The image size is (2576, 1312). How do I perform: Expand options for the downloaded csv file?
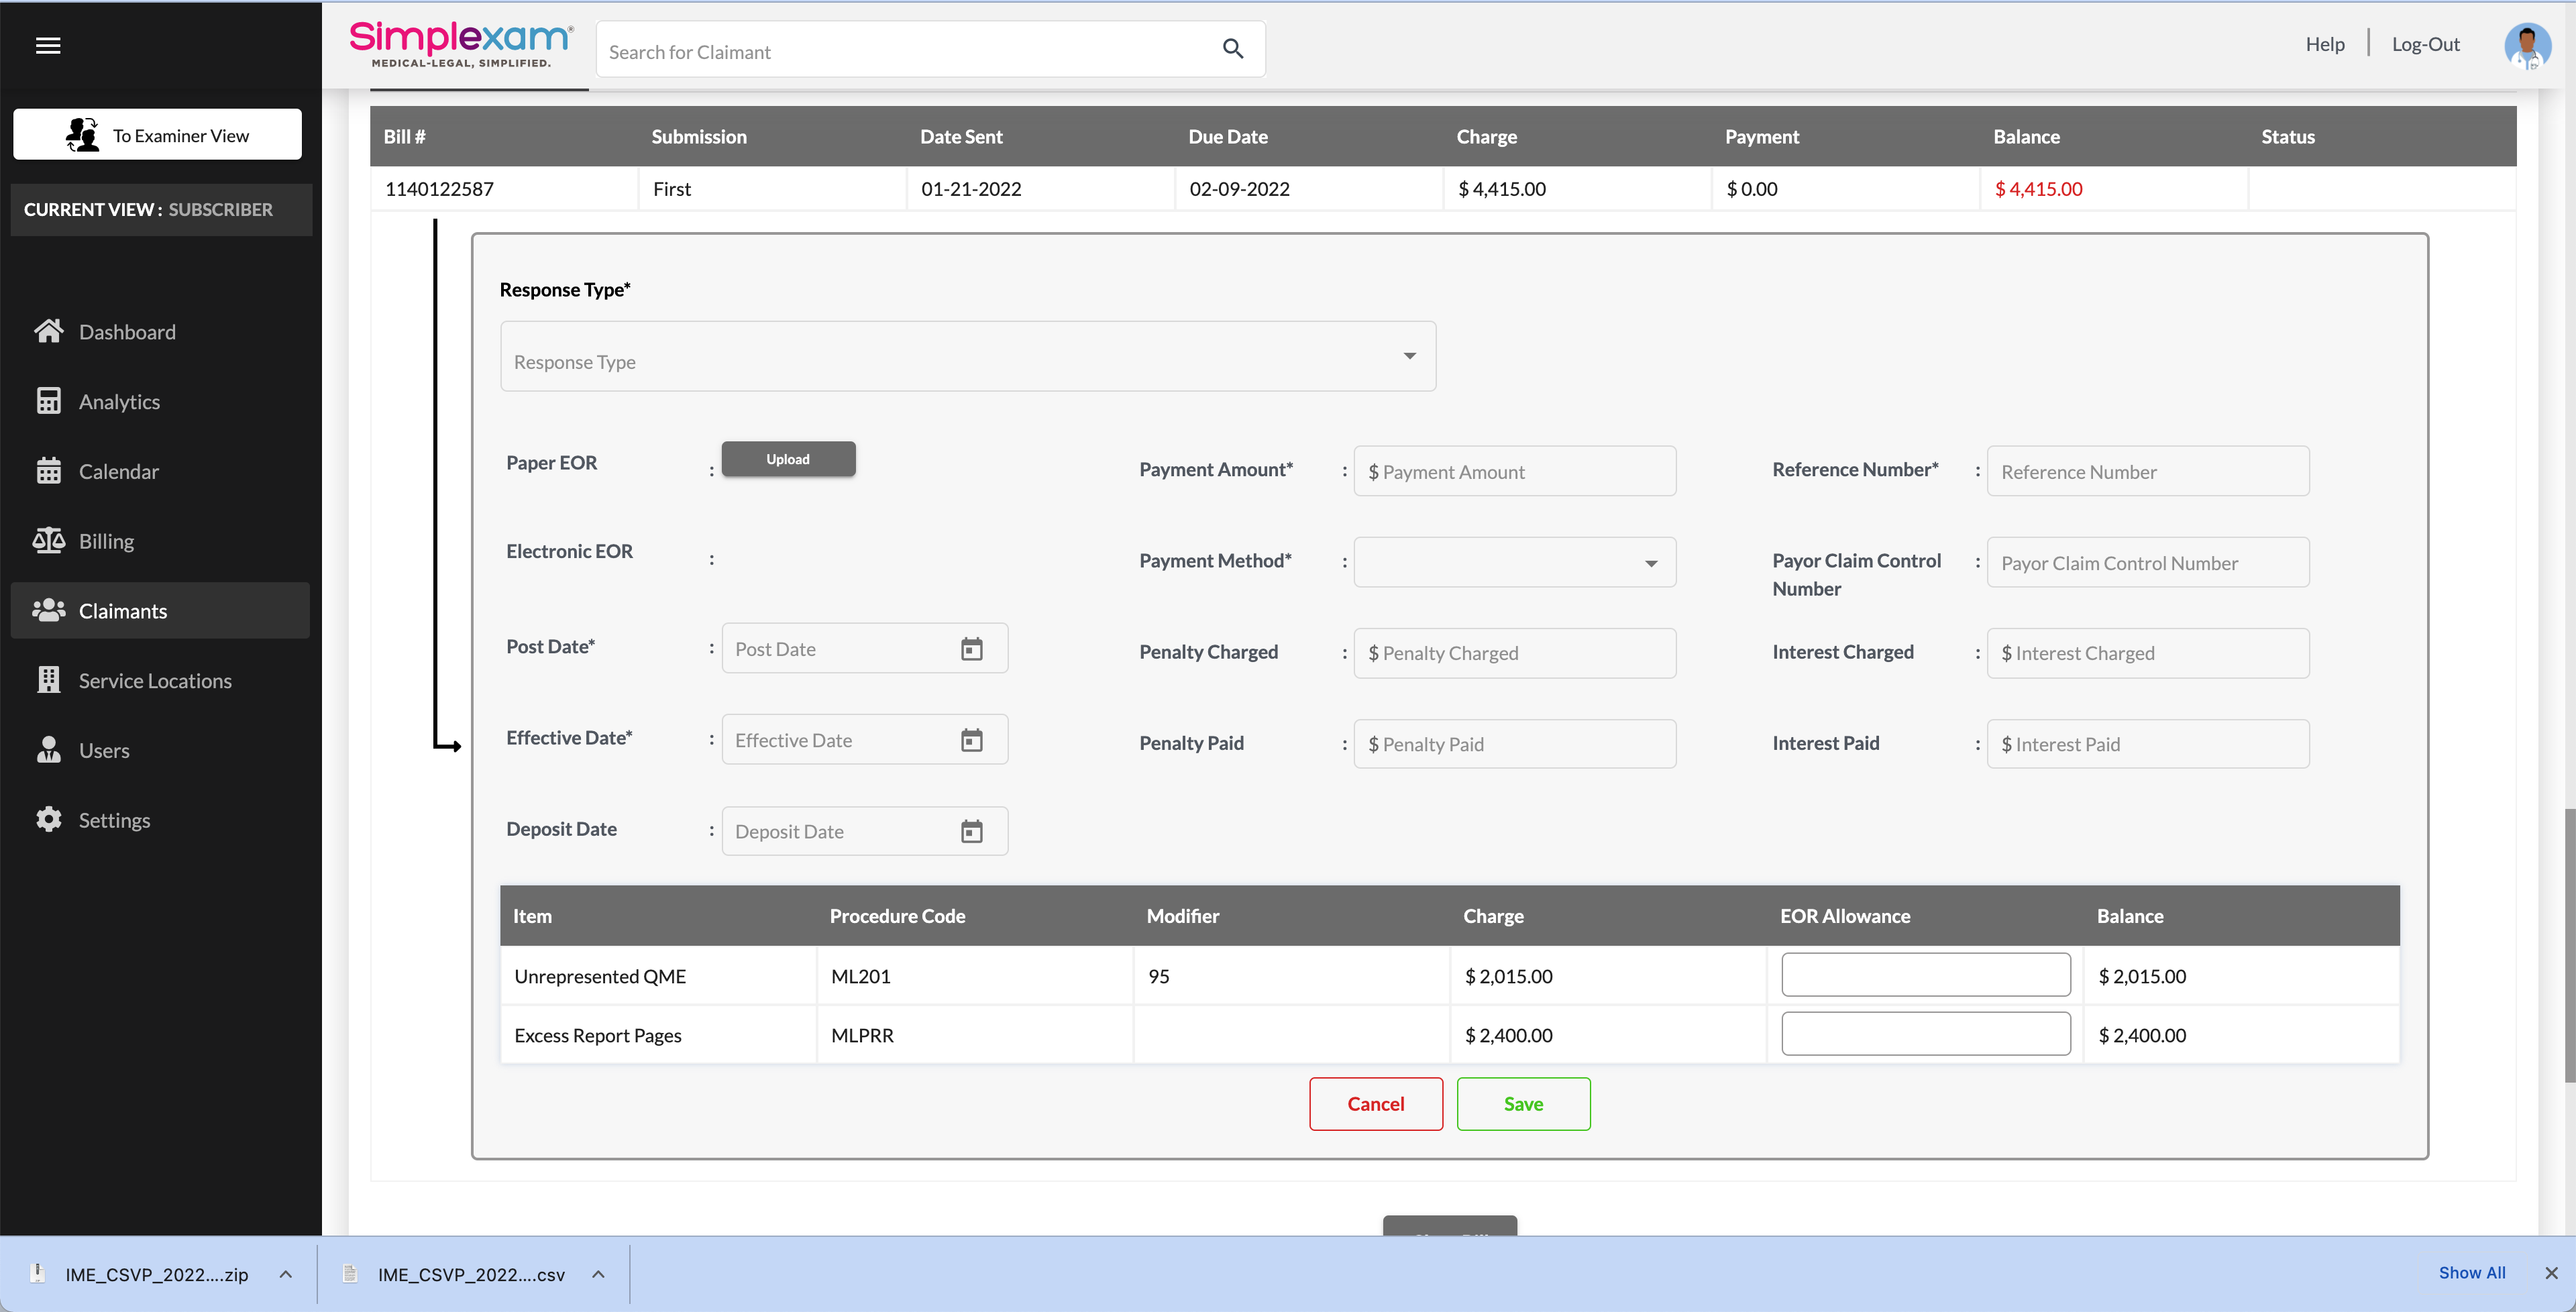[x=598, y=1274]
